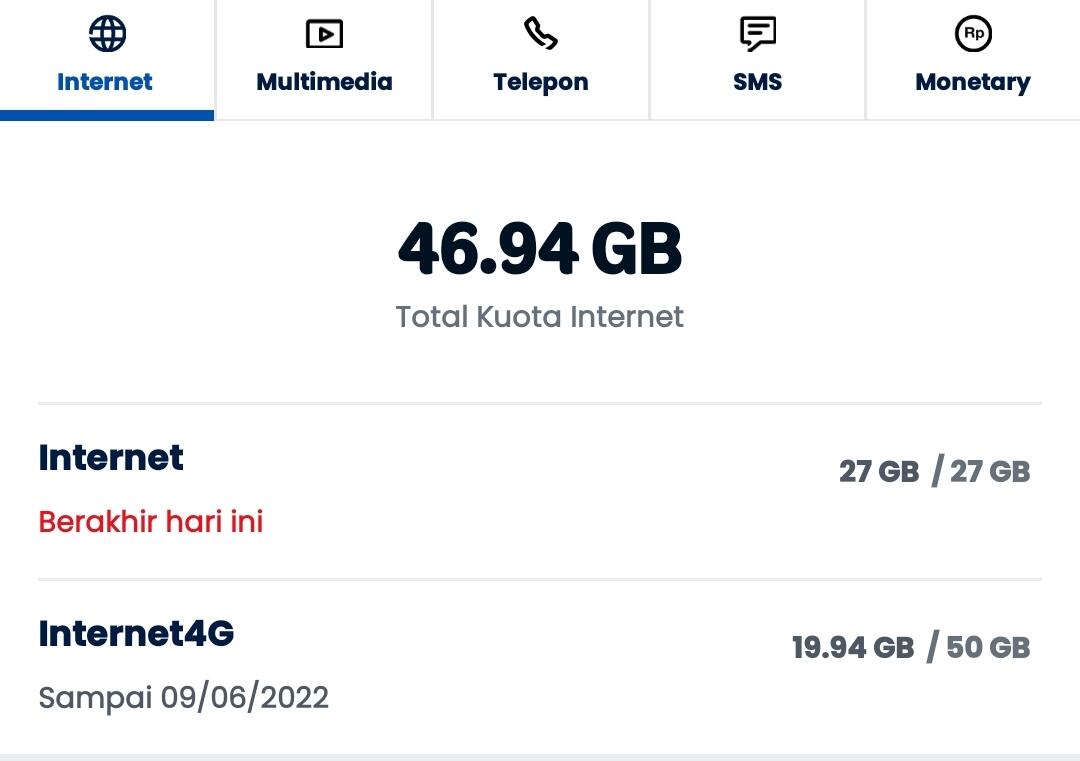The height and width of the screenshot is (761, 1080).
Task: Click the 50 GB total for Internet4G
Action: pyautogui.click(x=988, y=648)
